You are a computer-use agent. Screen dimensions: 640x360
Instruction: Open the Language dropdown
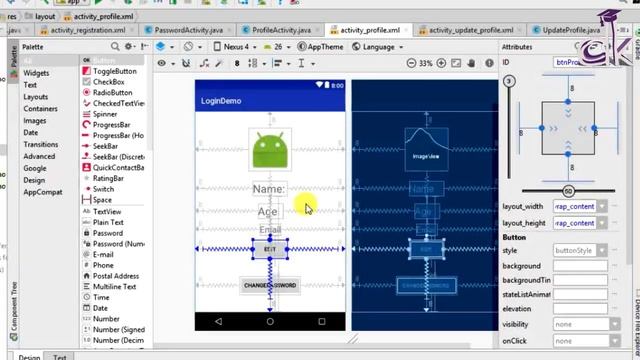pos(378,47)
